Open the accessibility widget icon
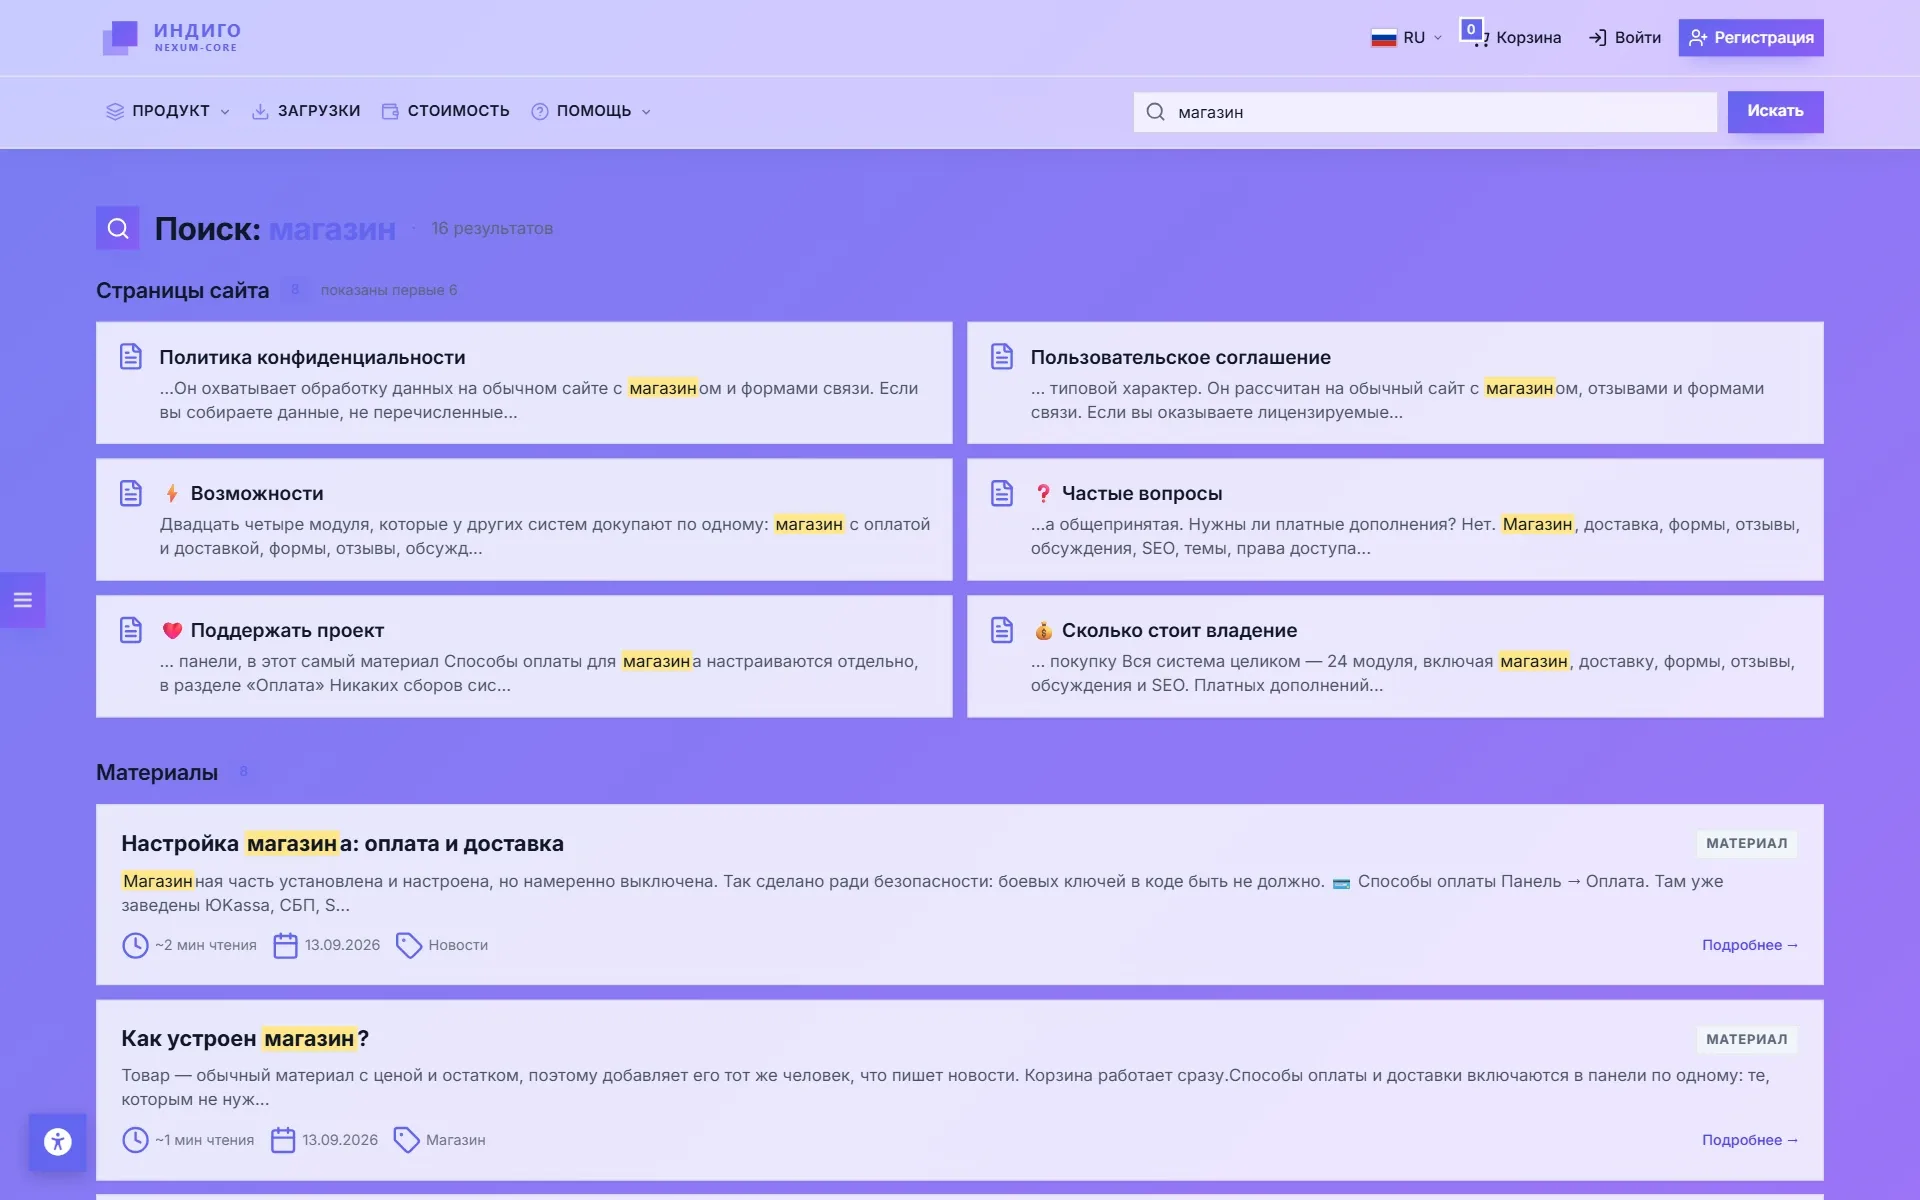The height and width of the screenshot is (1200, 1920). coord(58,1141)
